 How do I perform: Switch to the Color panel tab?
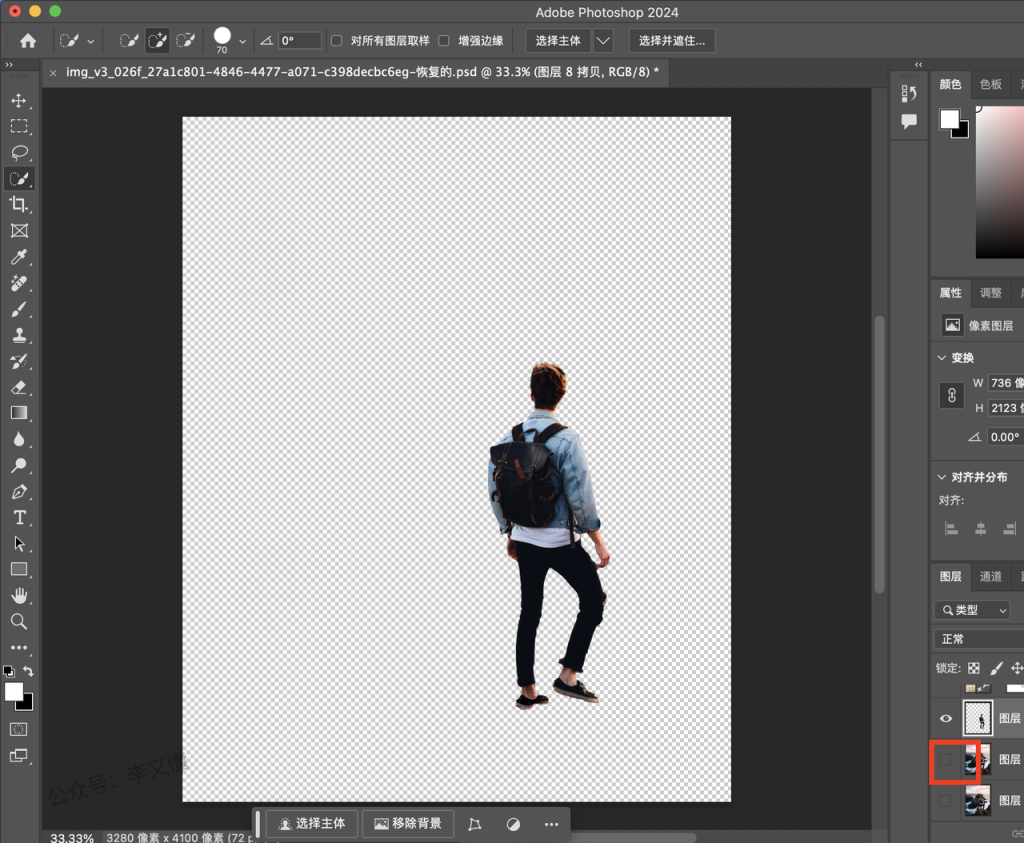point(950,84)
